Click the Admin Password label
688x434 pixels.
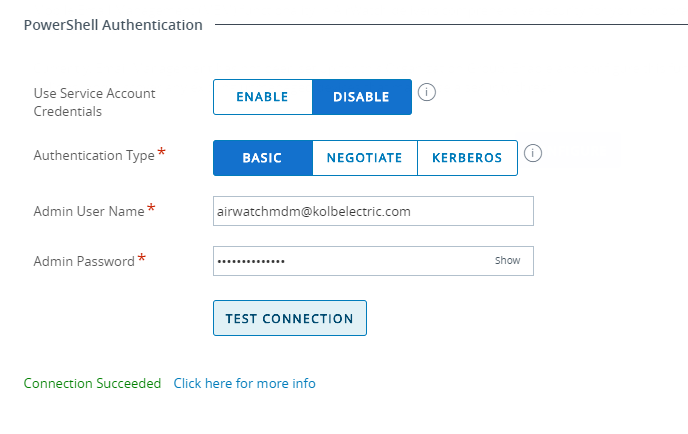84,261
